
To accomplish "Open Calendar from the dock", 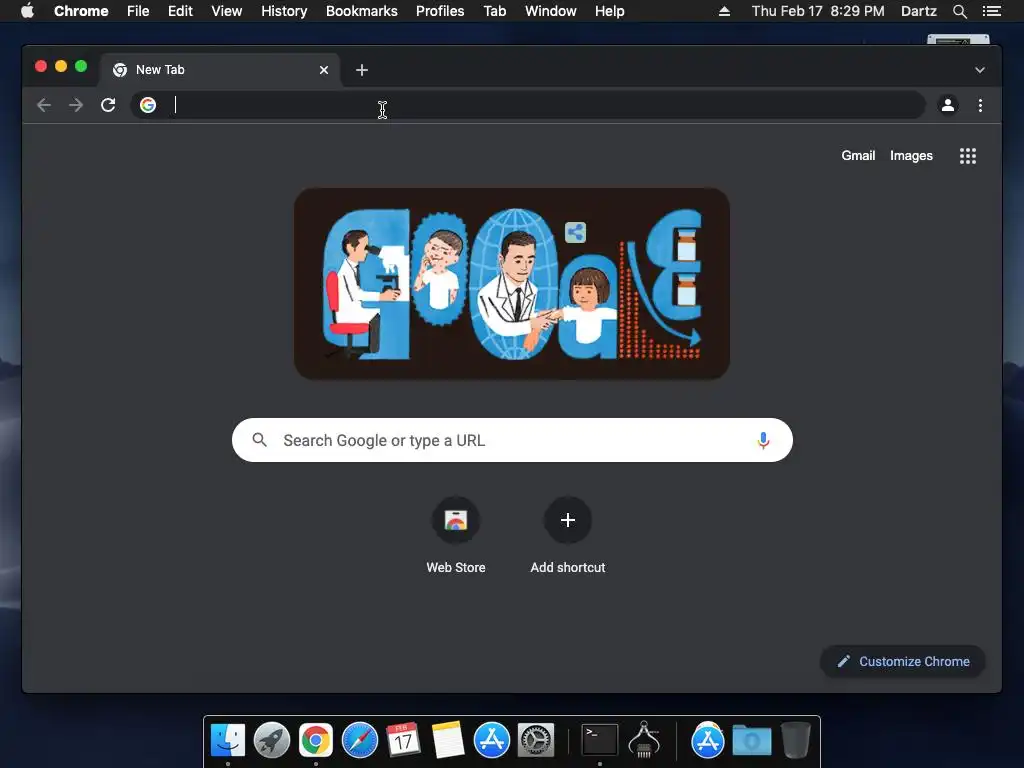I will click(403, 741).
